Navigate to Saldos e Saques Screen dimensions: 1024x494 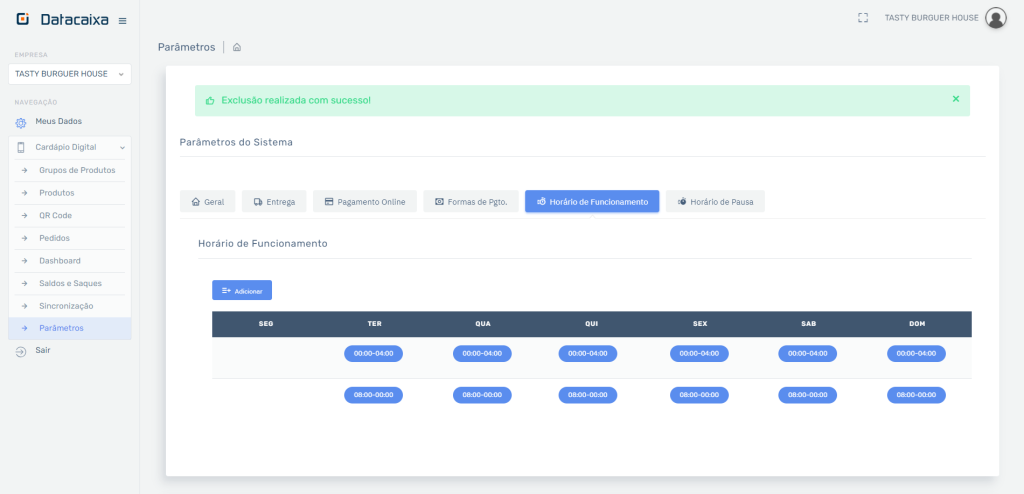(70, 283)
